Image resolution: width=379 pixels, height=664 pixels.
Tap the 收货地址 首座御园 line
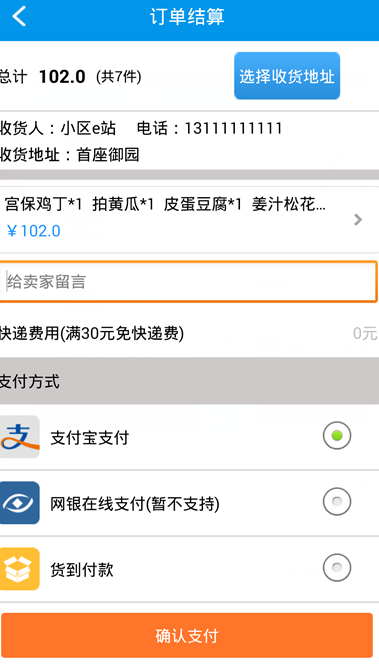click(x=69, y=155)
